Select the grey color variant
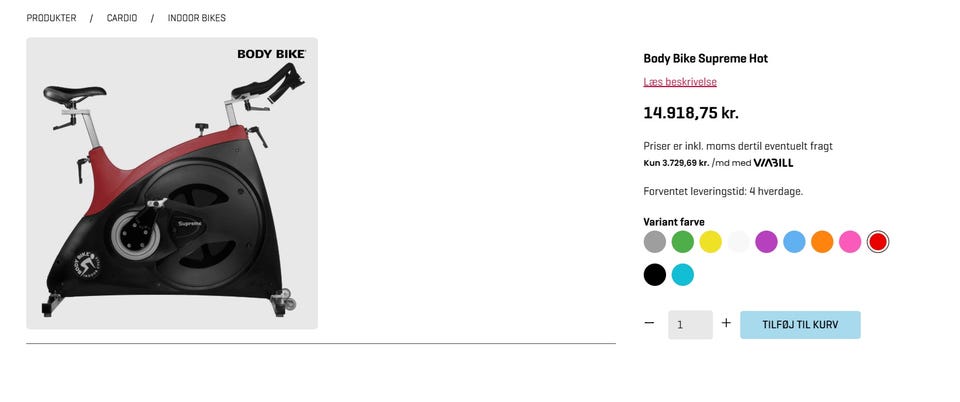The image size is (960, 402). tap(654, 242)
